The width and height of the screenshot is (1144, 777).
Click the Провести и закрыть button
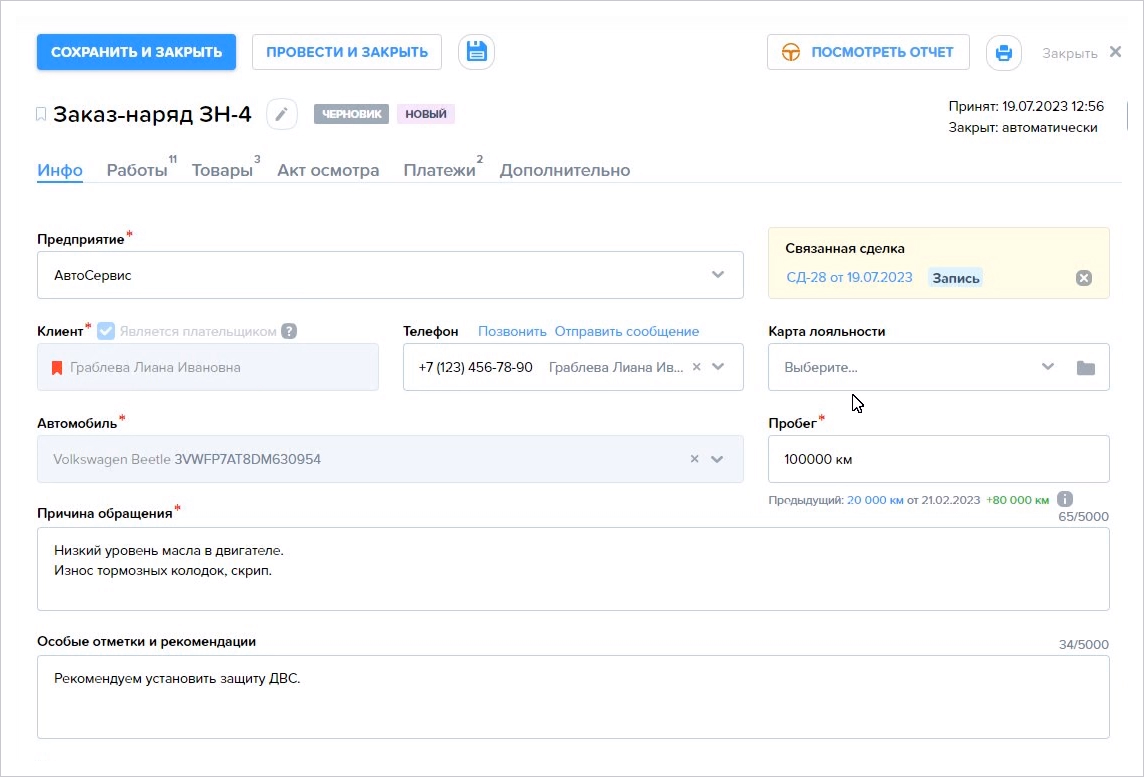coord(347,52)
